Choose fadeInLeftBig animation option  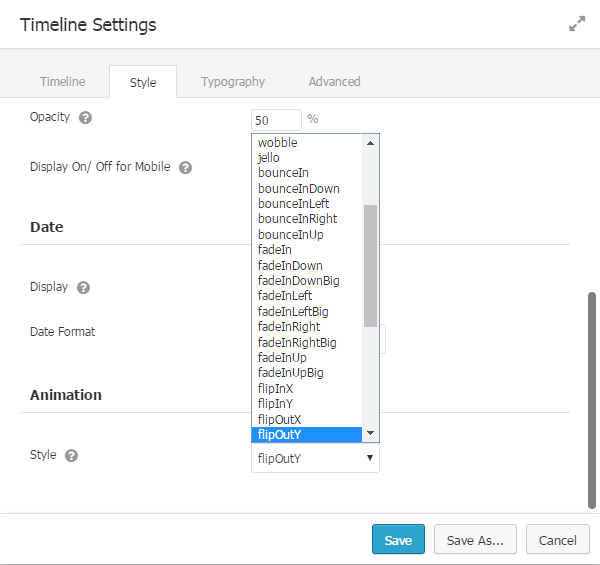pos(293,312)
